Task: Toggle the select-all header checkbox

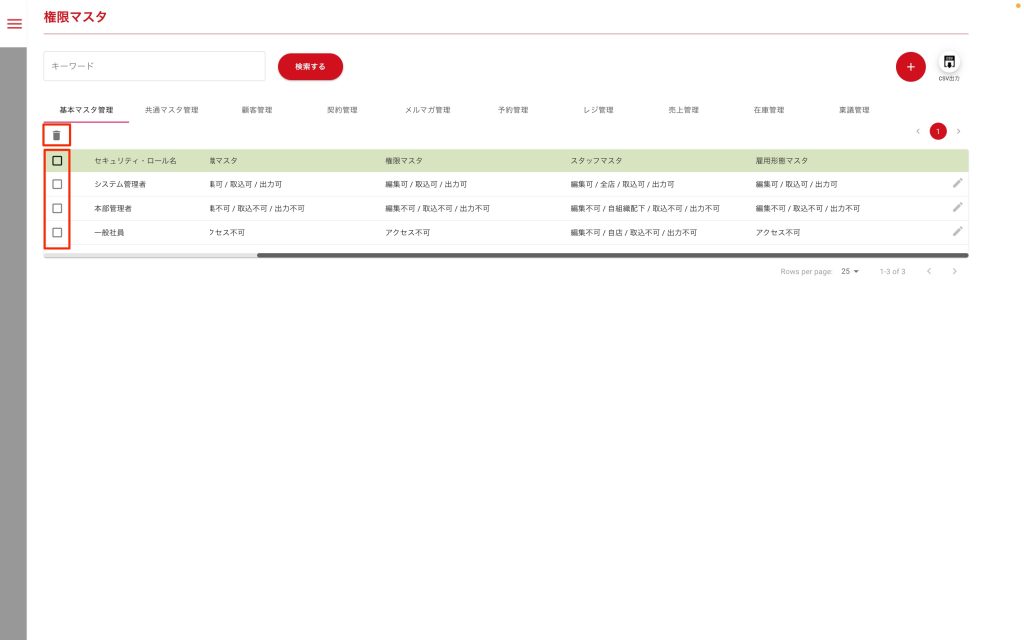Action: pos(57,160)
